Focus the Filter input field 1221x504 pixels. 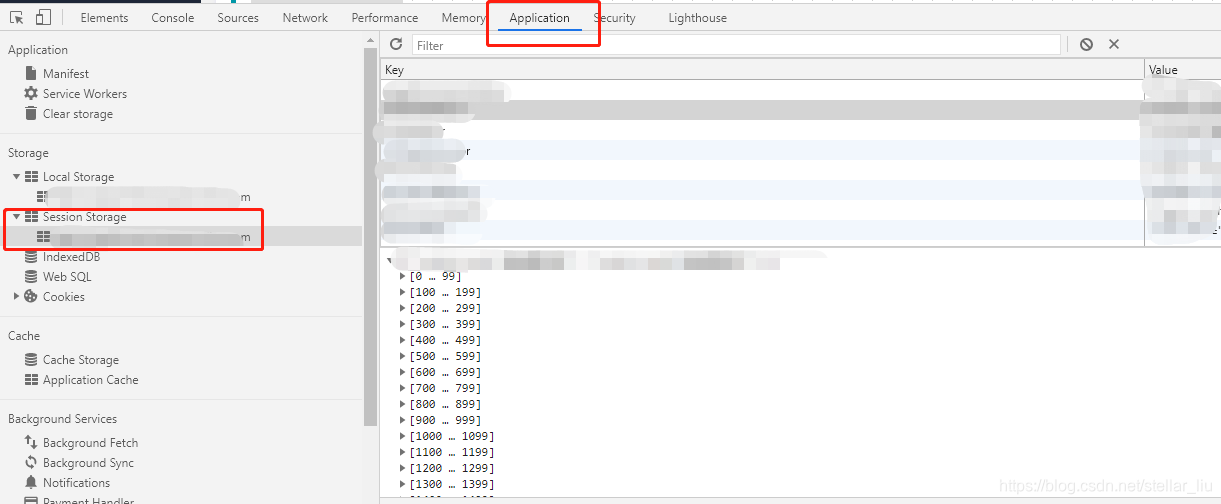tap(736, 45)
